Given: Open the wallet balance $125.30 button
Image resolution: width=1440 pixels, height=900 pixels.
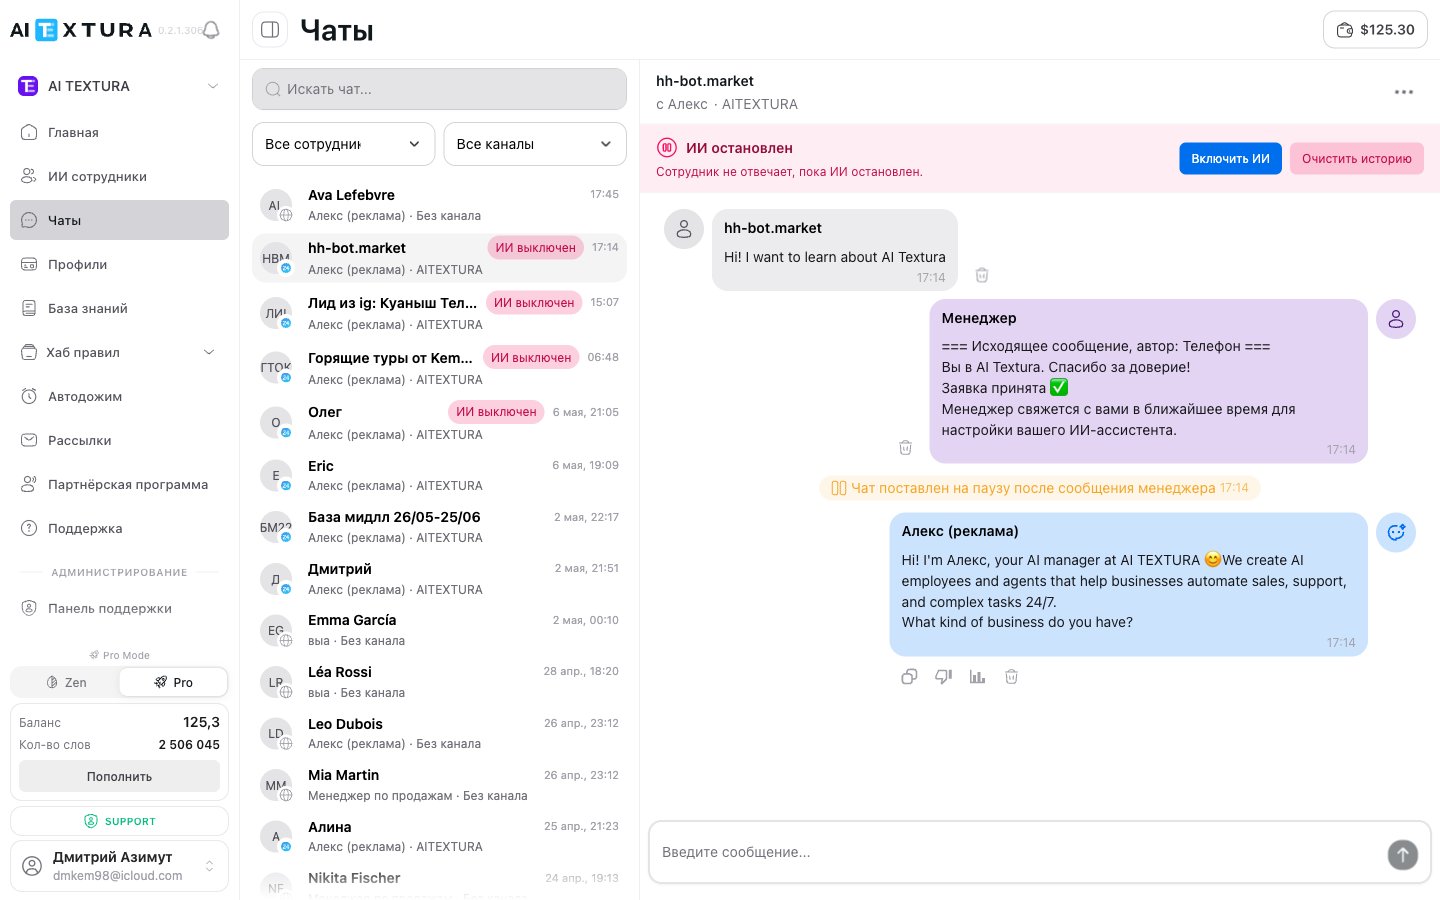Looking at the screenshot, I should pos(1375,30).
